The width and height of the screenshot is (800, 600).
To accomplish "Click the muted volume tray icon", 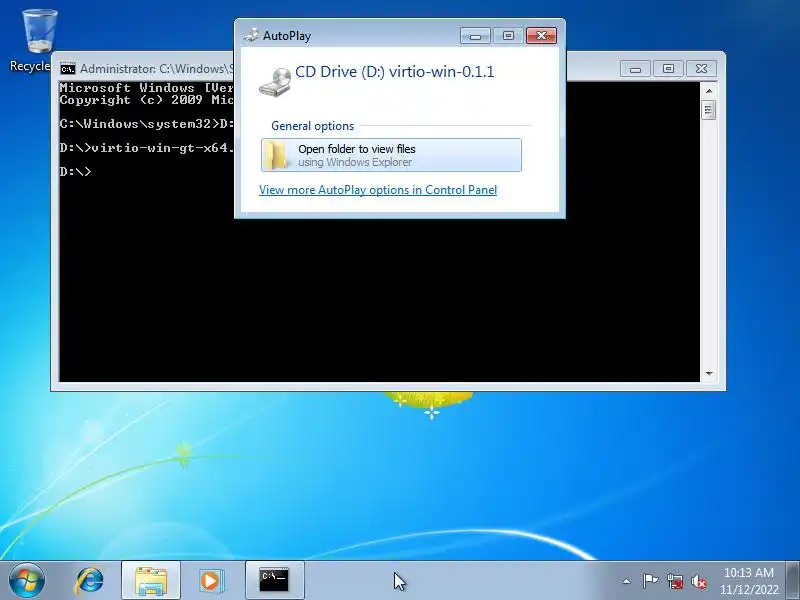I will coord(699,581).
